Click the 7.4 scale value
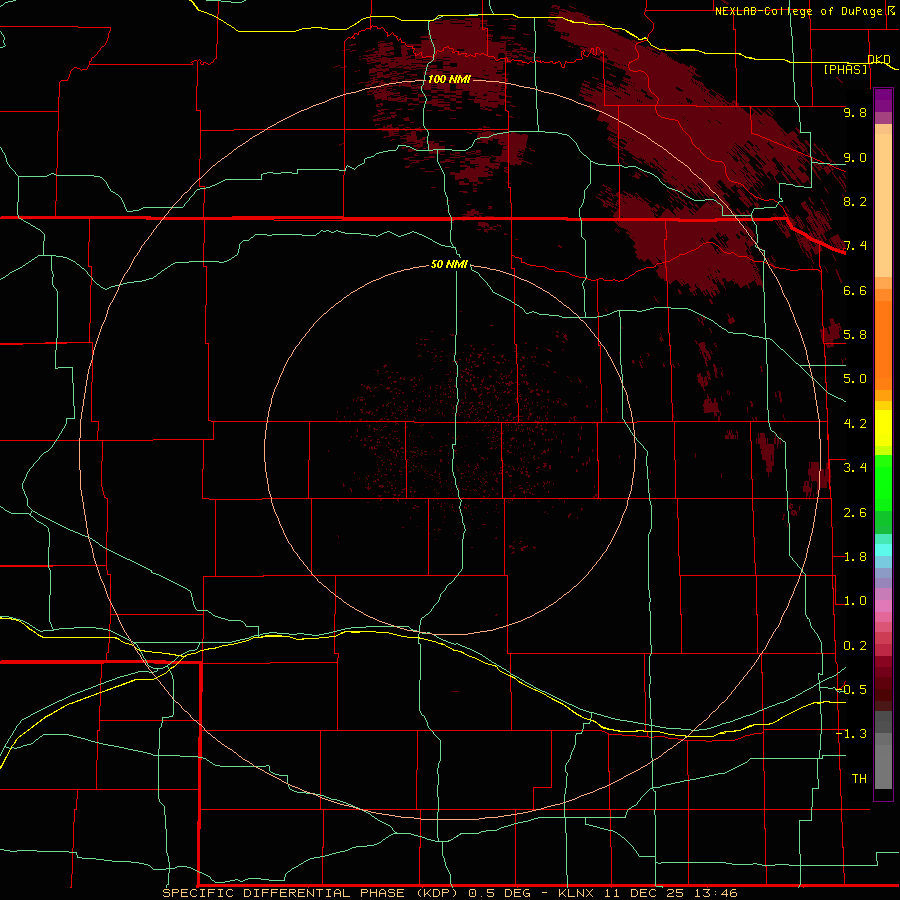Viewport: 900px width, 900px height. pos(855,246)
